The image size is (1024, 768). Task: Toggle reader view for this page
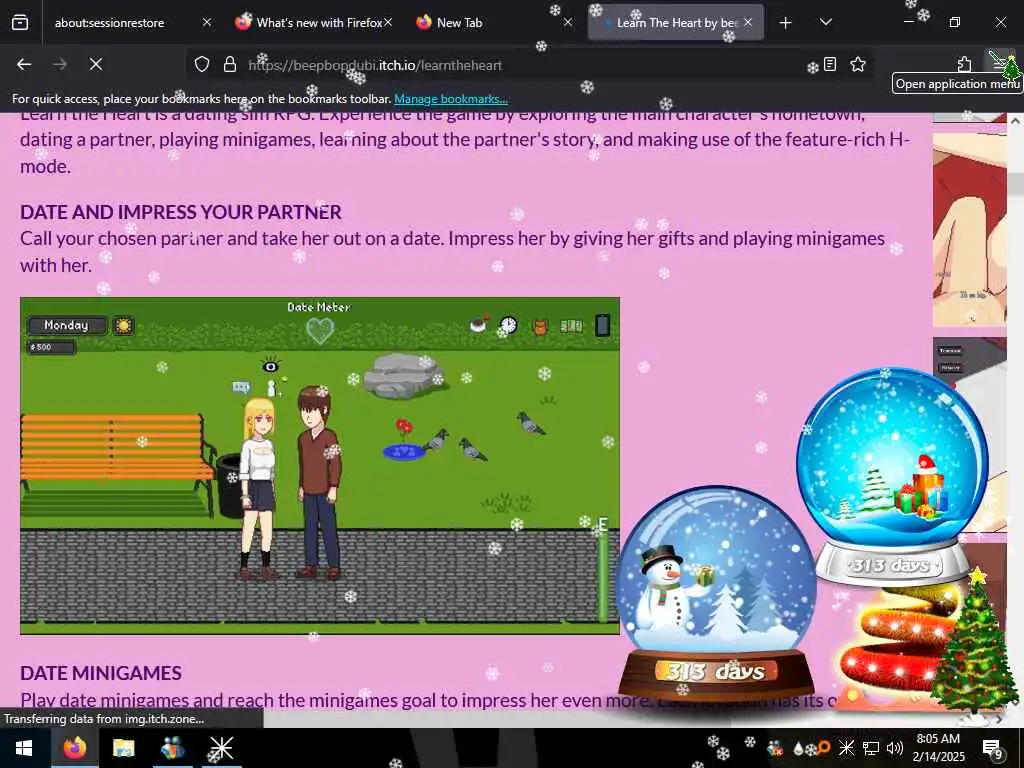point(830,65)
